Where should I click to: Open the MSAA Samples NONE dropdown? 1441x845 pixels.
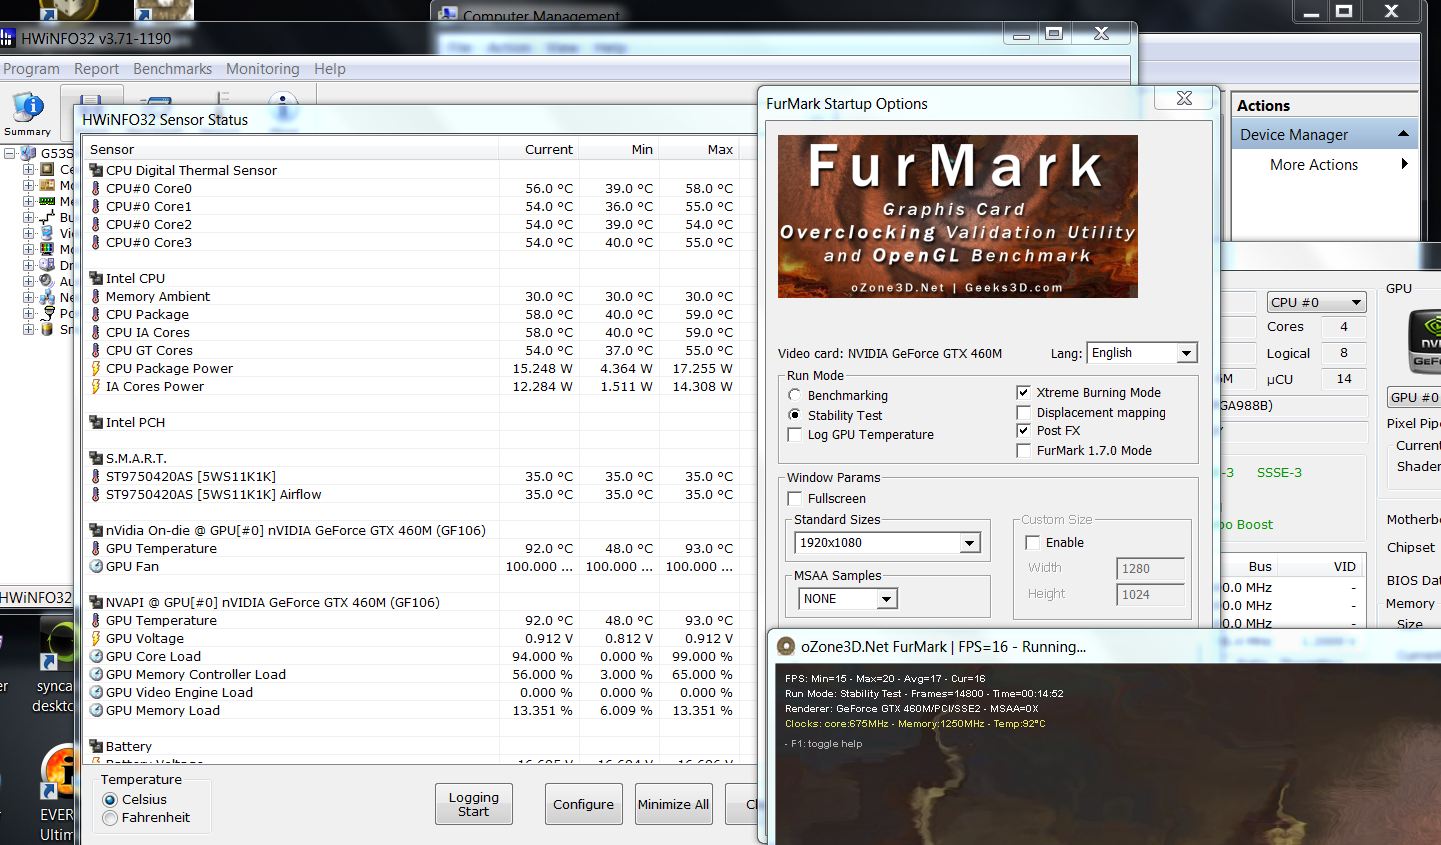[886, 599]
